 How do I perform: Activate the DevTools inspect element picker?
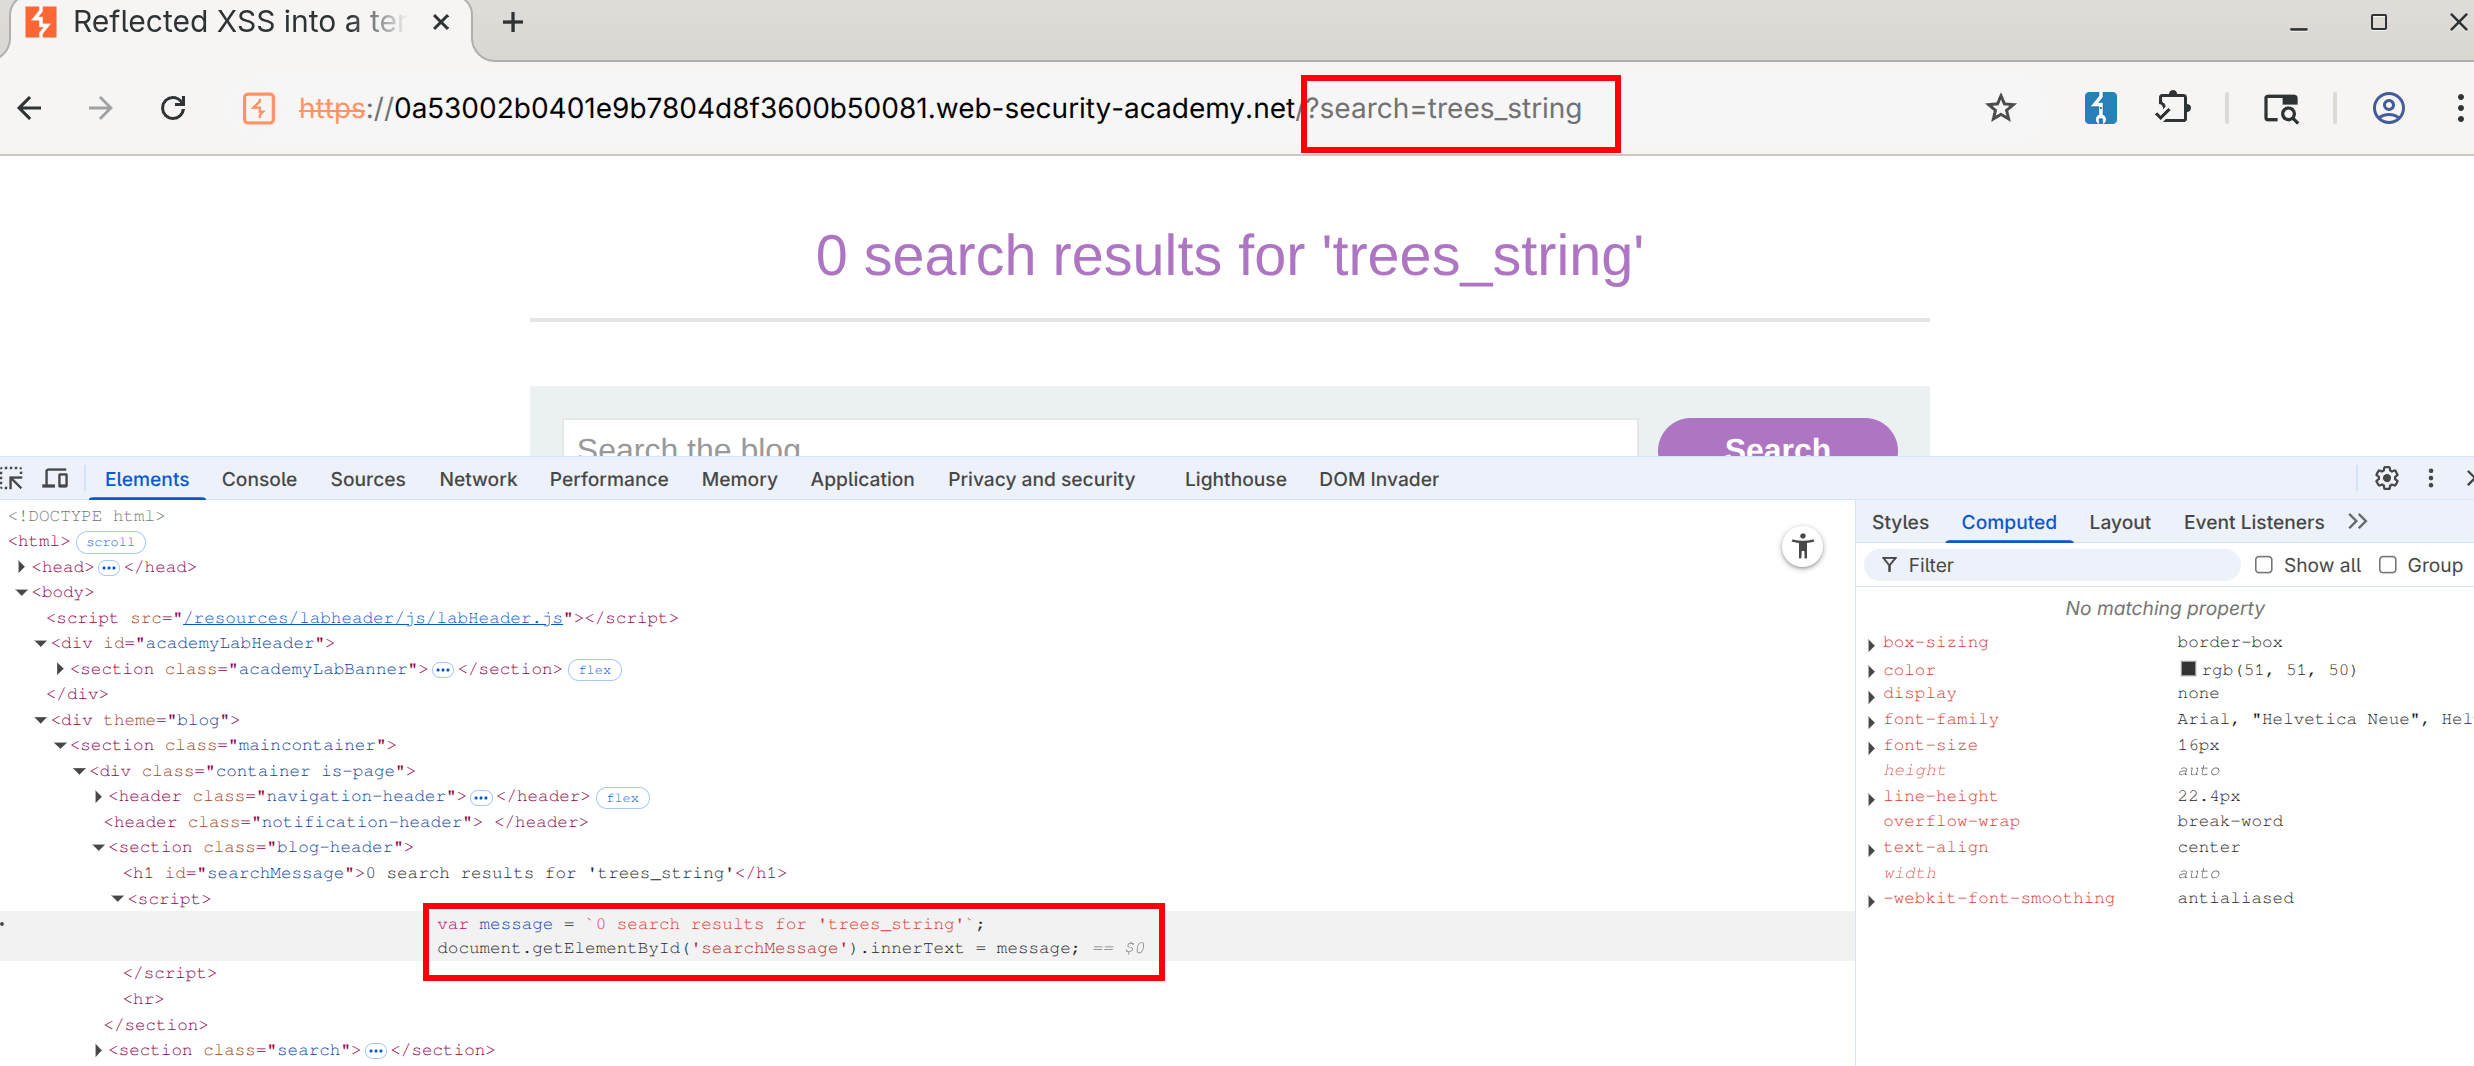(x=13, y=479)
